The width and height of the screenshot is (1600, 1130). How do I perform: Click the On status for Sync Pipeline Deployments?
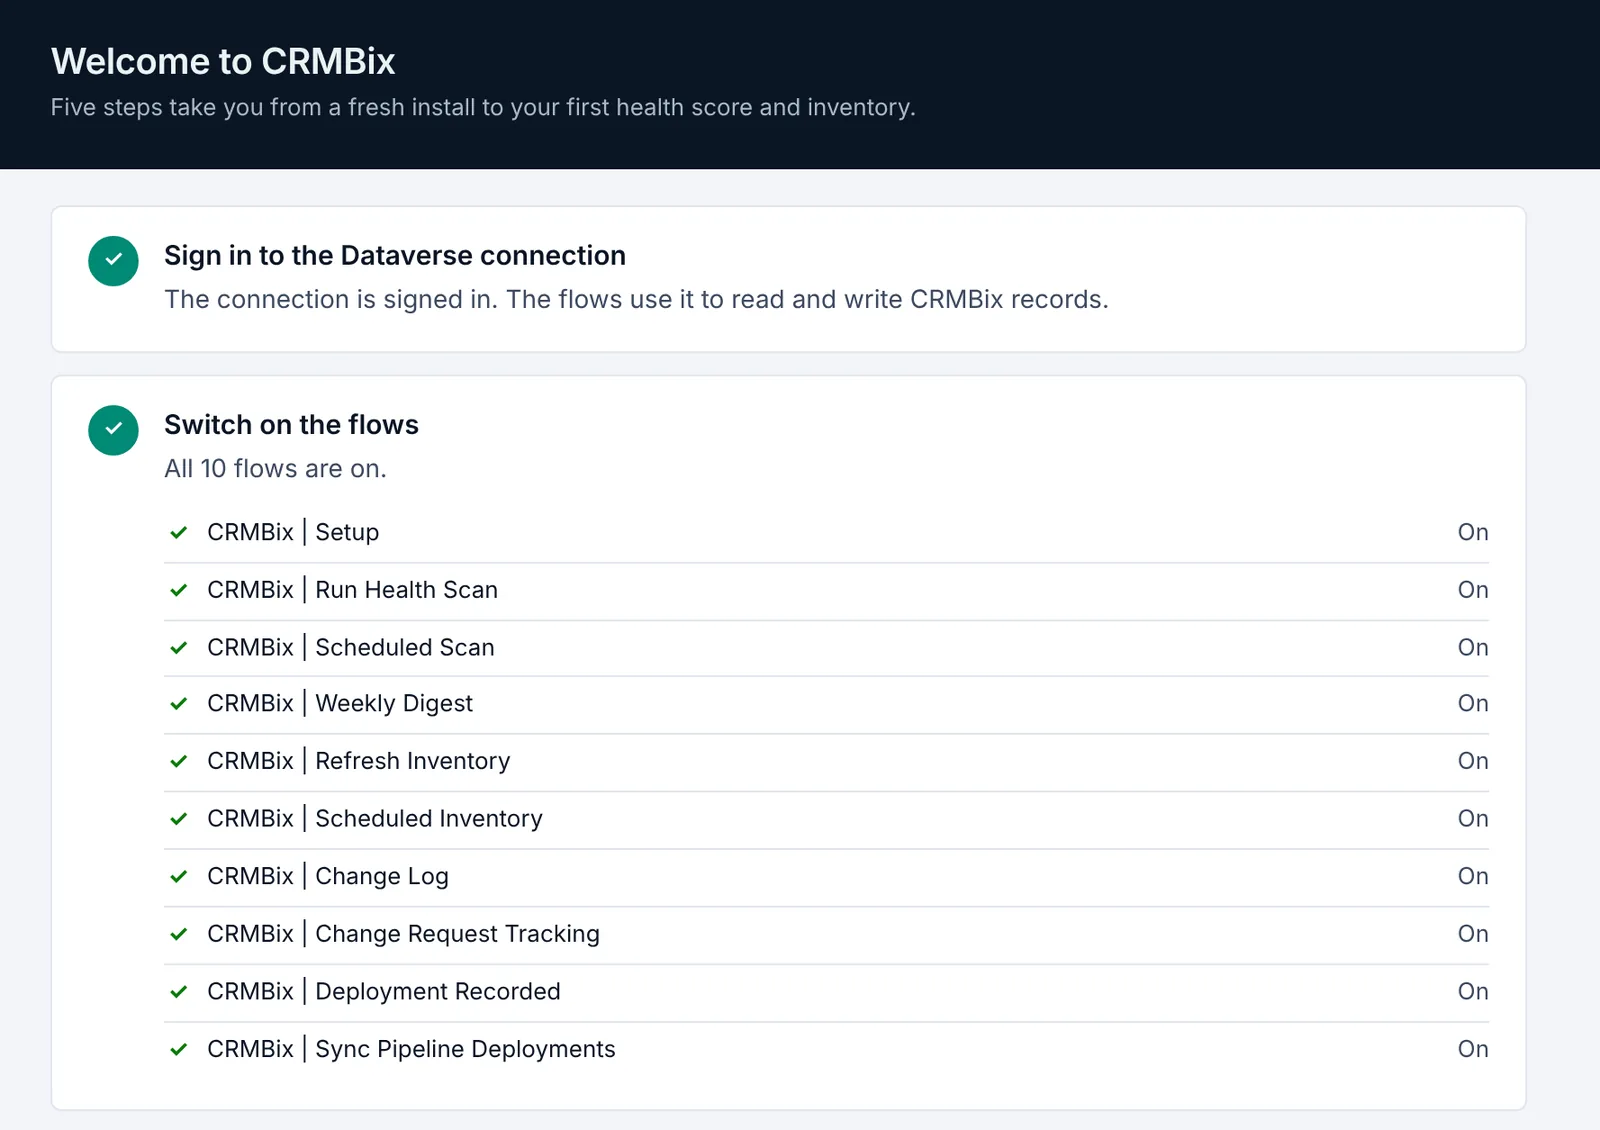pos(1473,1049)
